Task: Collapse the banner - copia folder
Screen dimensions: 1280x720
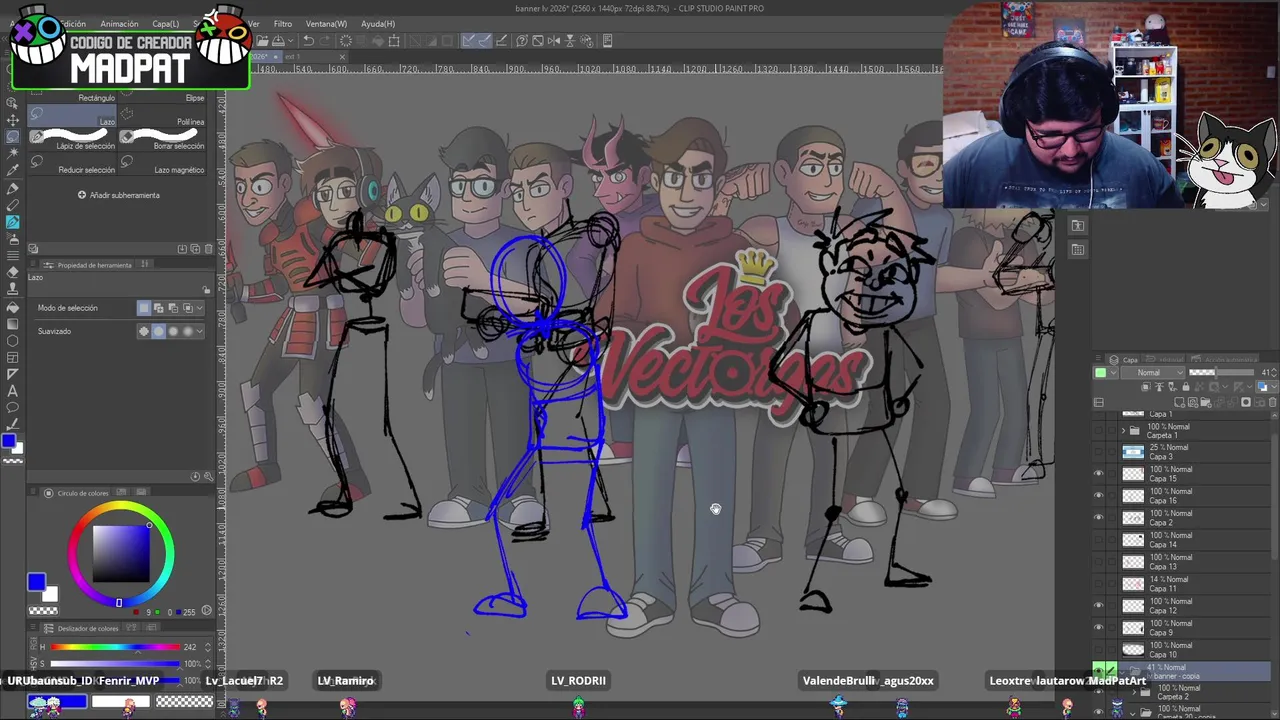Action: coord(1123,671)
